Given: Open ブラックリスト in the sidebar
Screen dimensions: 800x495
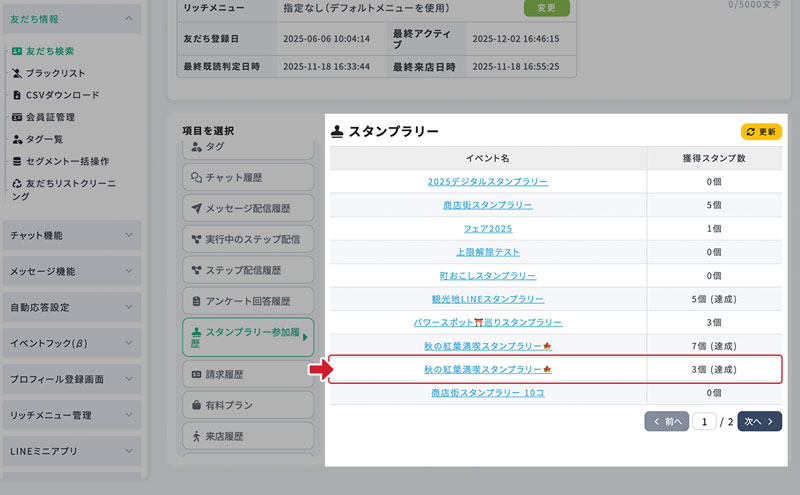Looking at the screenshot, I should click(55, 73).
